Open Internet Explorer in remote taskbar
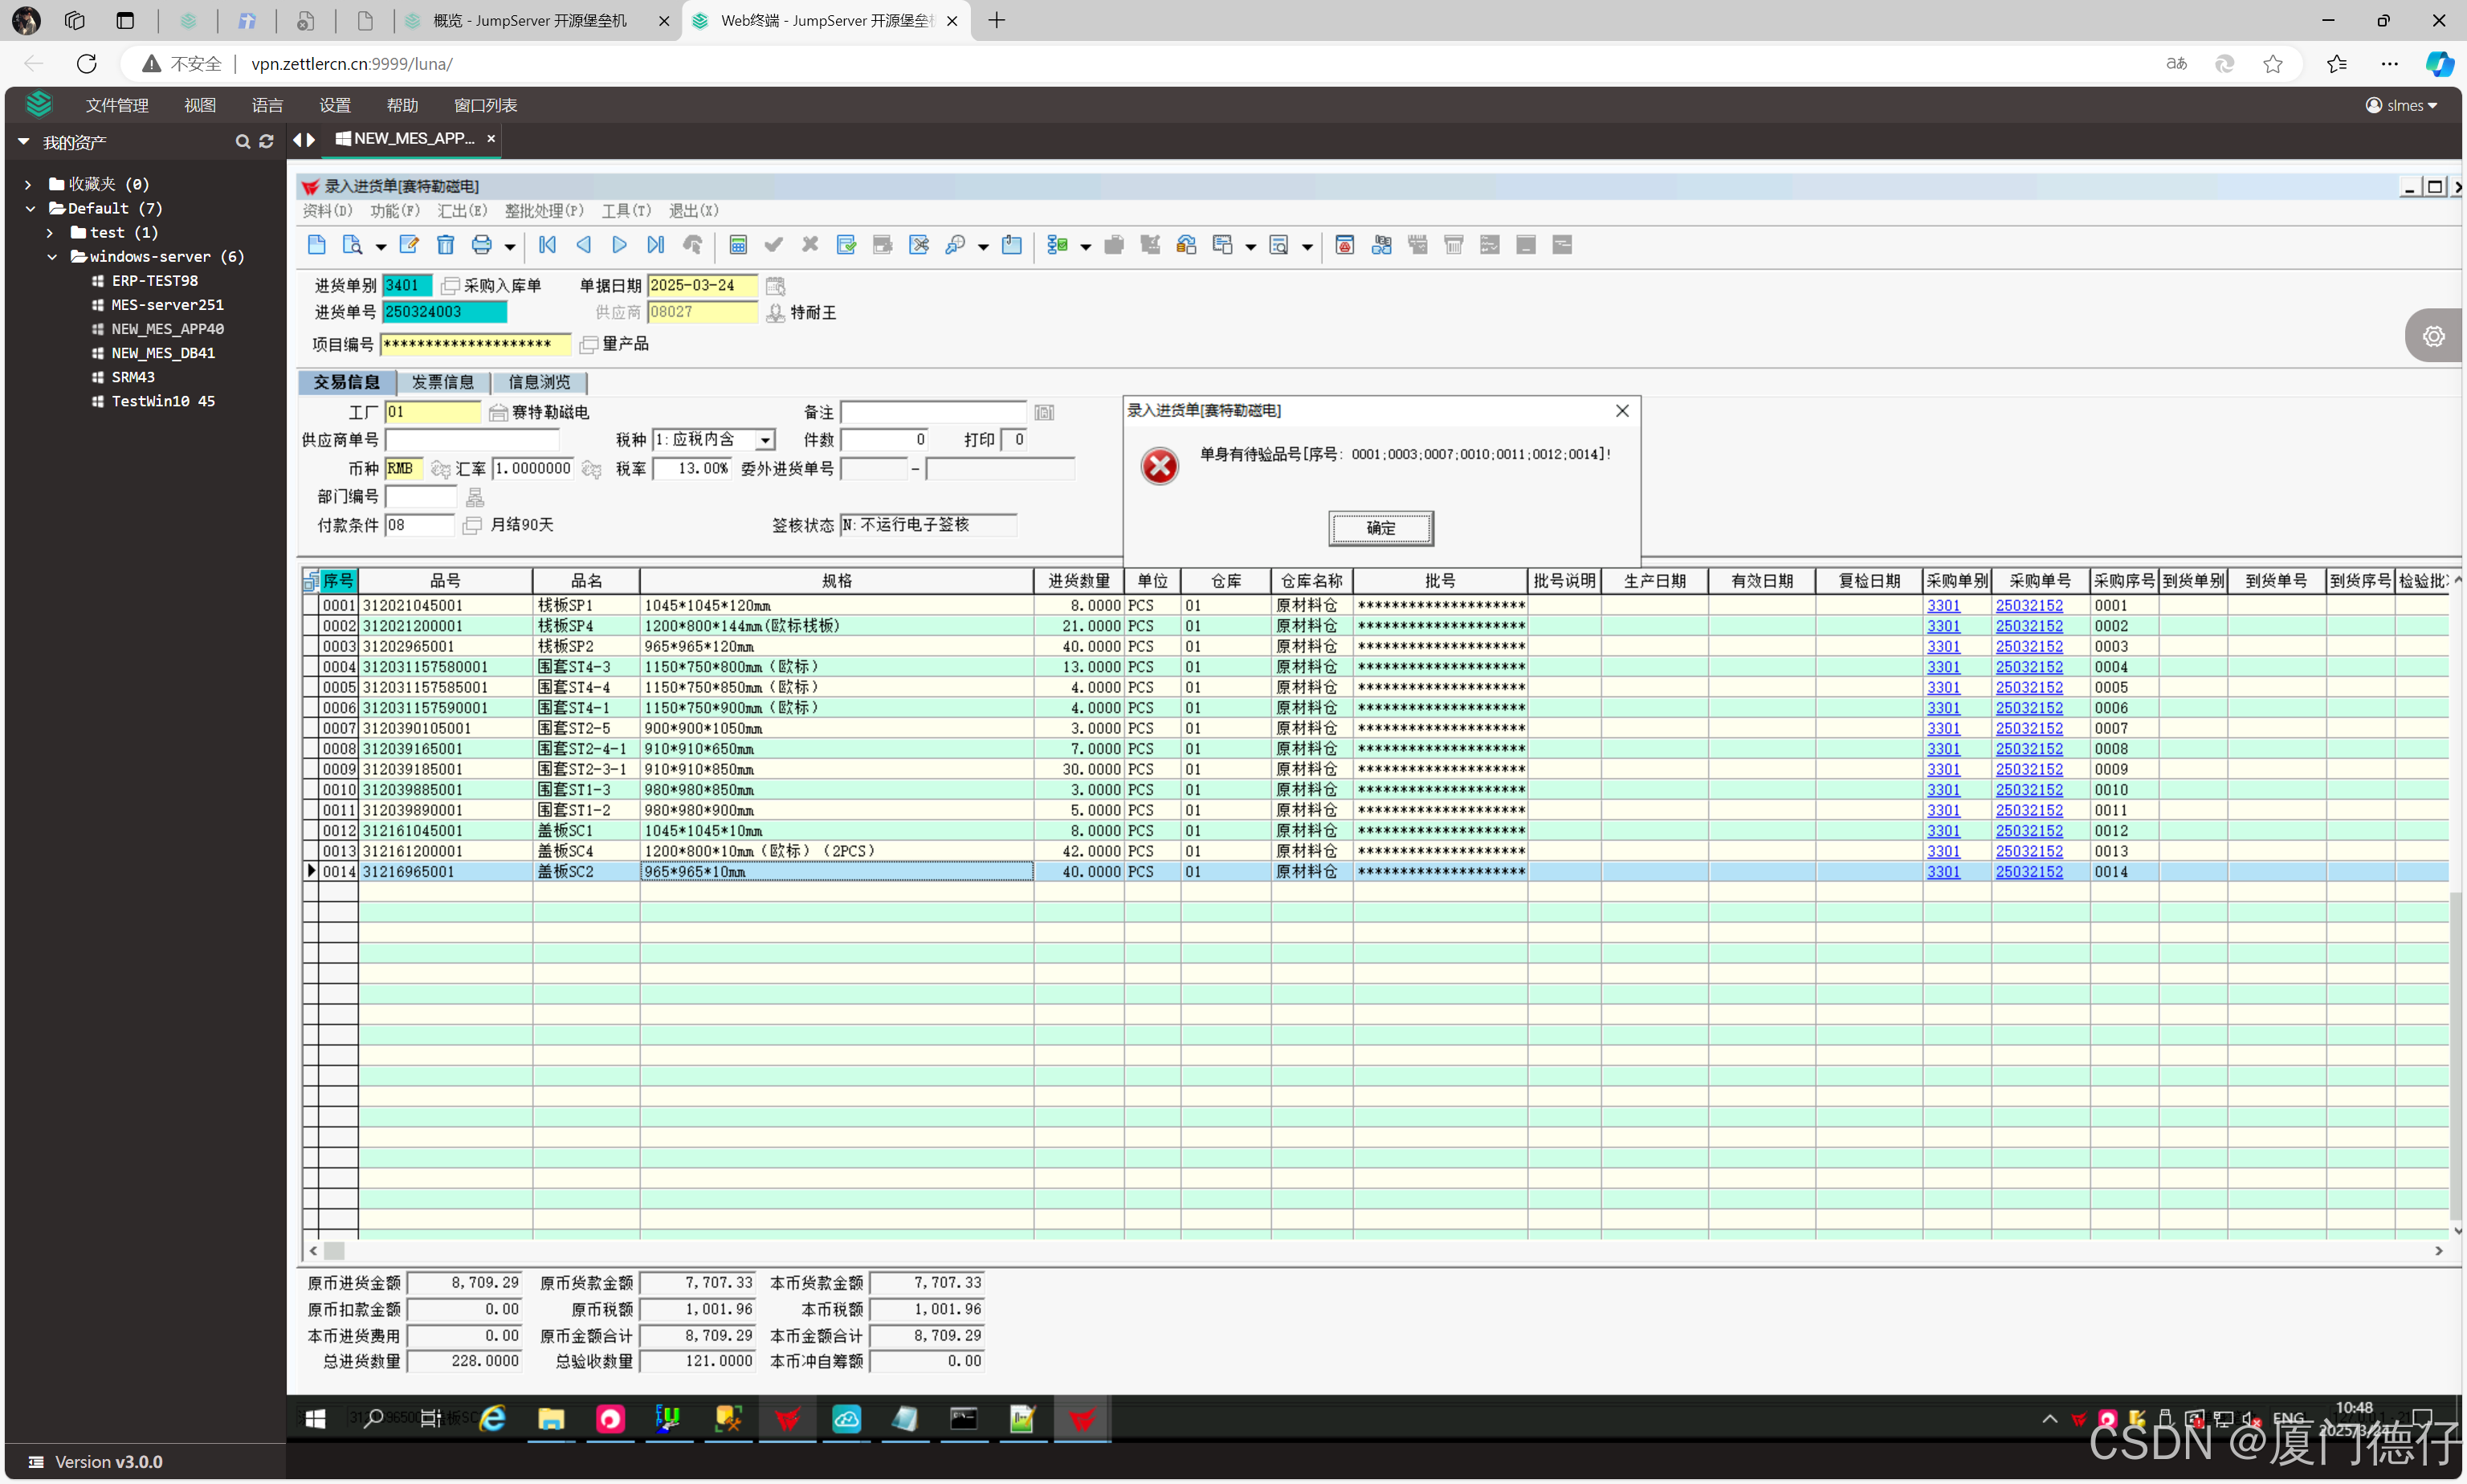This screenshot has width=2467, height=1484. (493, 1418)
